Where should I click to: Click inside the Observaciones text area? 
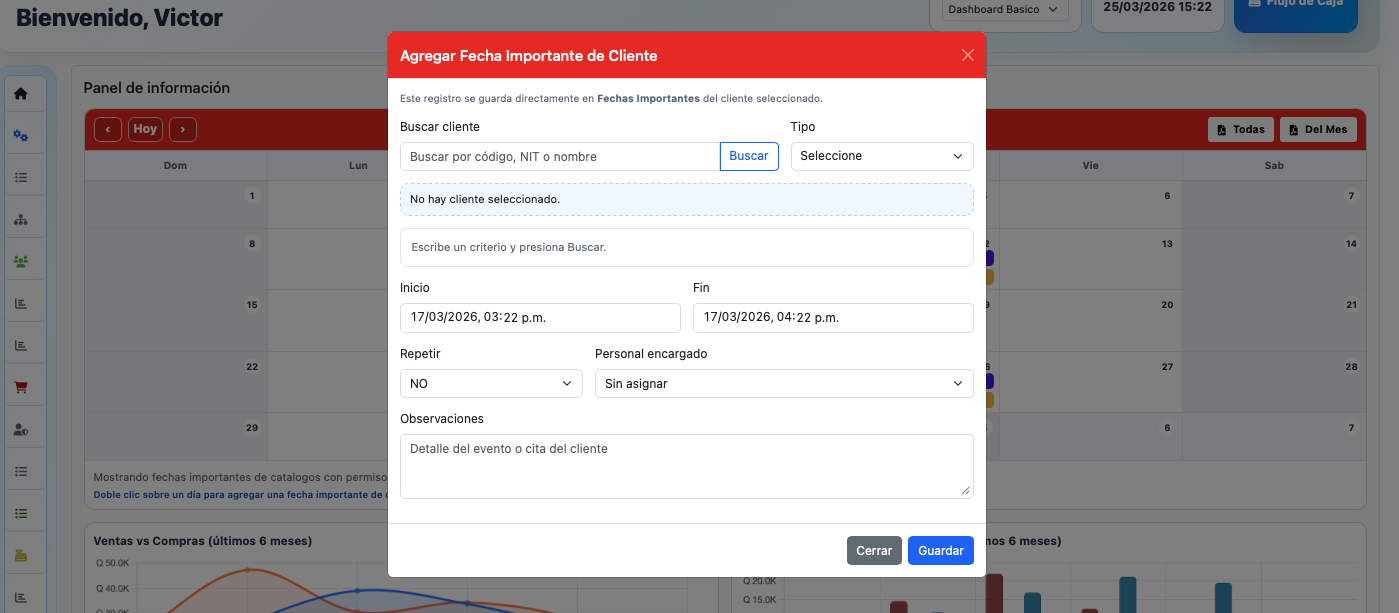686,465
